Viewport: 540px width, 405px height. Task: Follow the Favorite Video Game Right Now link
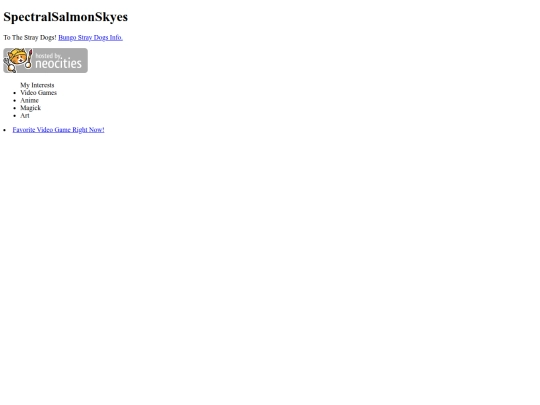click(x=58, y=130)
